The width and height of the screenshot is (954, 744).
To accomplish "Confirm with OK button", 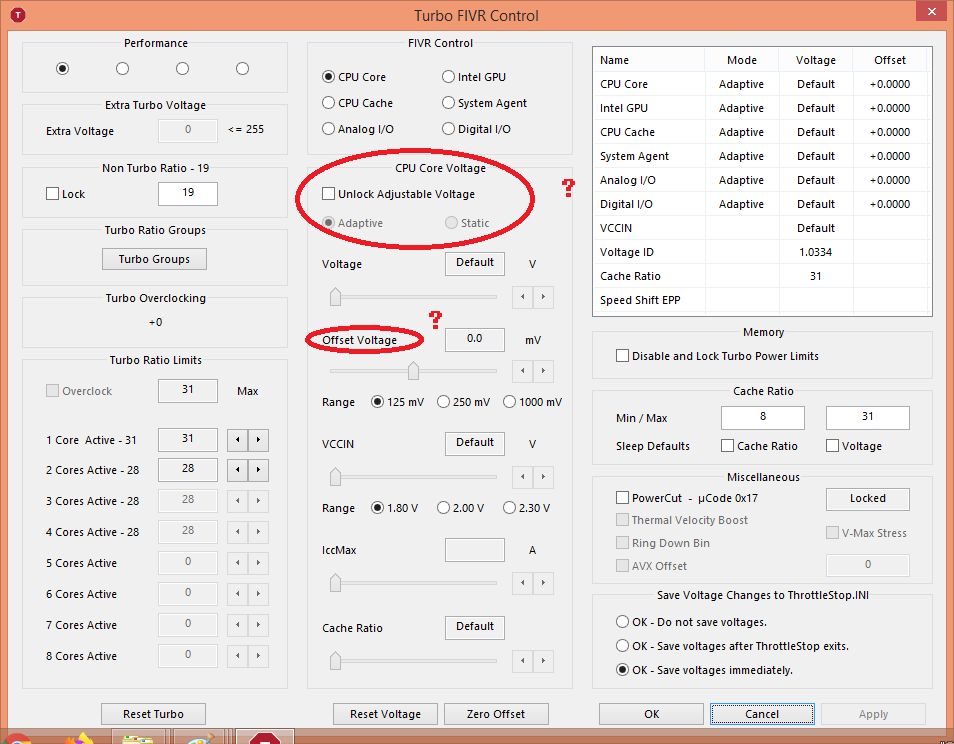I will click(651, 714).
